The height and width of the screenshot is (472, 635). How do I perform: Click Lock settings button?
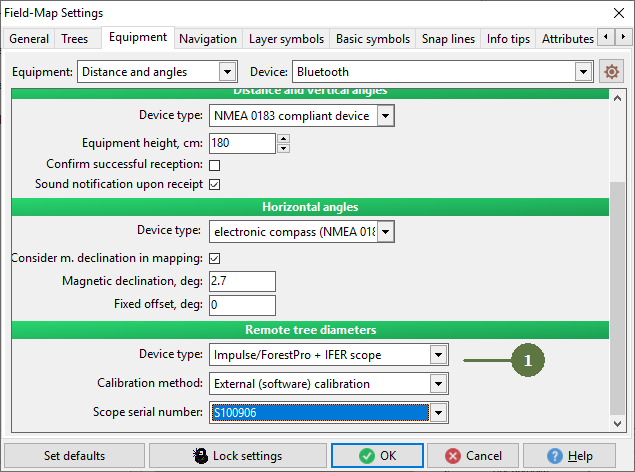click(x=238, y=456)
